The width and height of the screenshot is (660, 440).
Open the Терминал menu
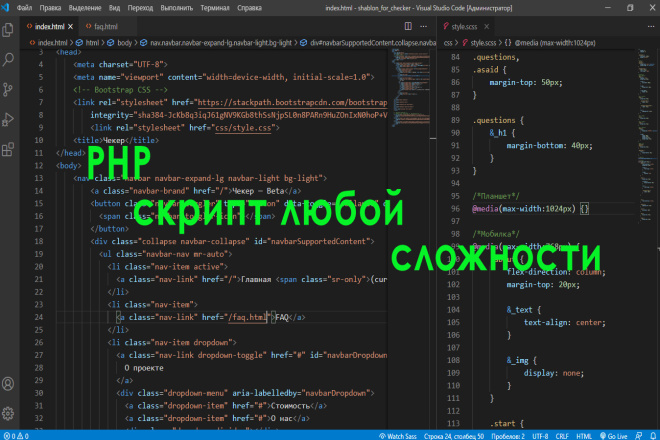coord(215,8)
